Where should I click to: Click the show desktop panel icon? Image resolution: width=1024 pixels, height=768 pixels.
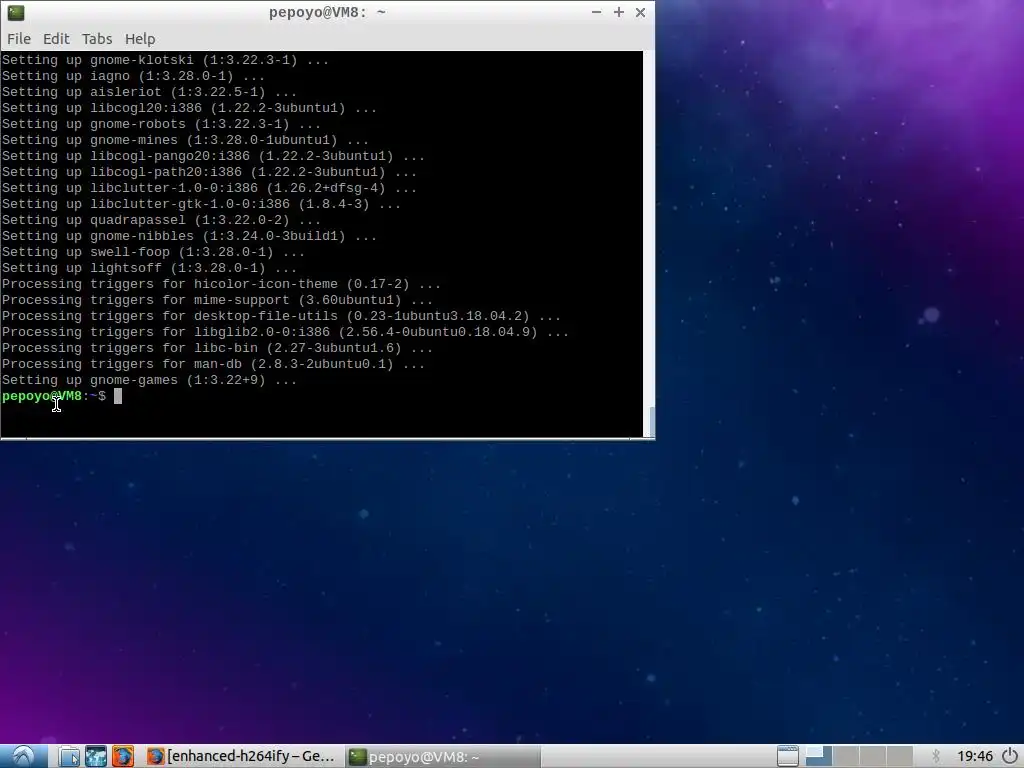coord(788,756)
